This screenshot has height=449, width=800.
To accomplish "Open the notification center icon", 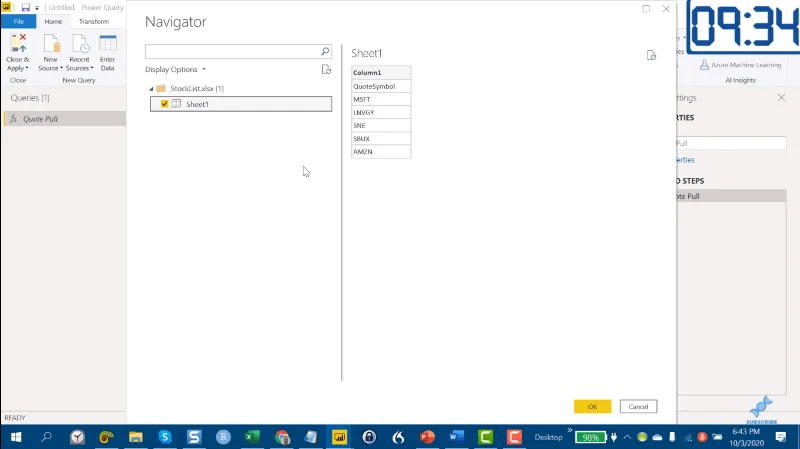I will tap(781, 437).
